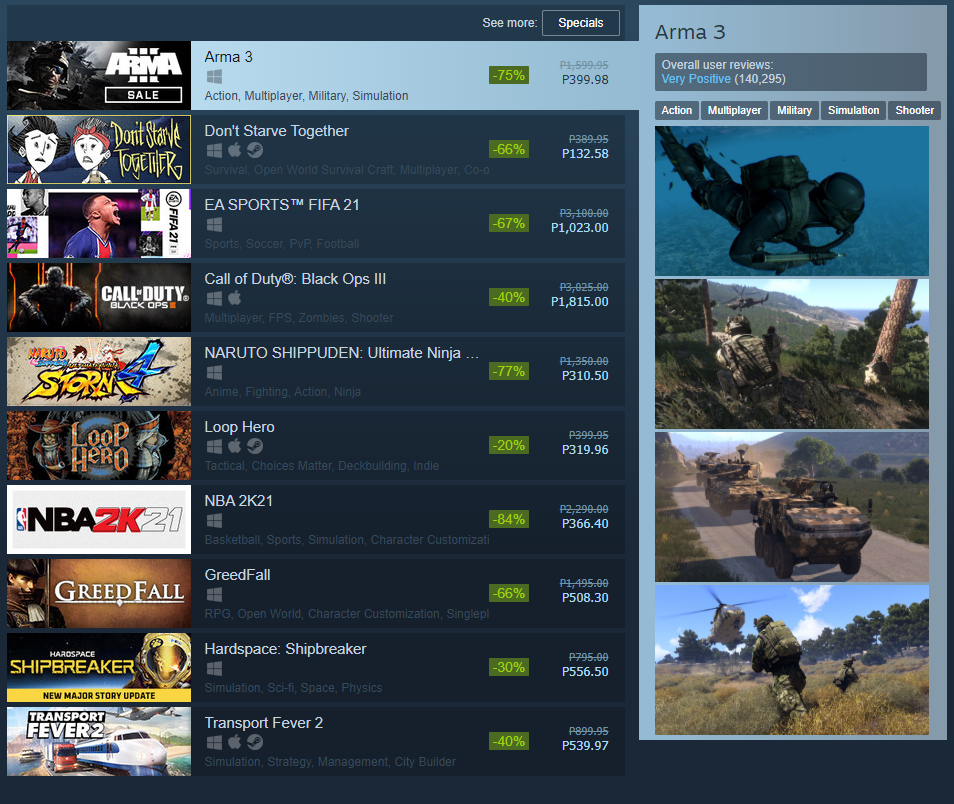The width and height of the screenshot is (954, 804).
Task: View the armored vehicle convoy screenshot
Action: tap(792, 507)
